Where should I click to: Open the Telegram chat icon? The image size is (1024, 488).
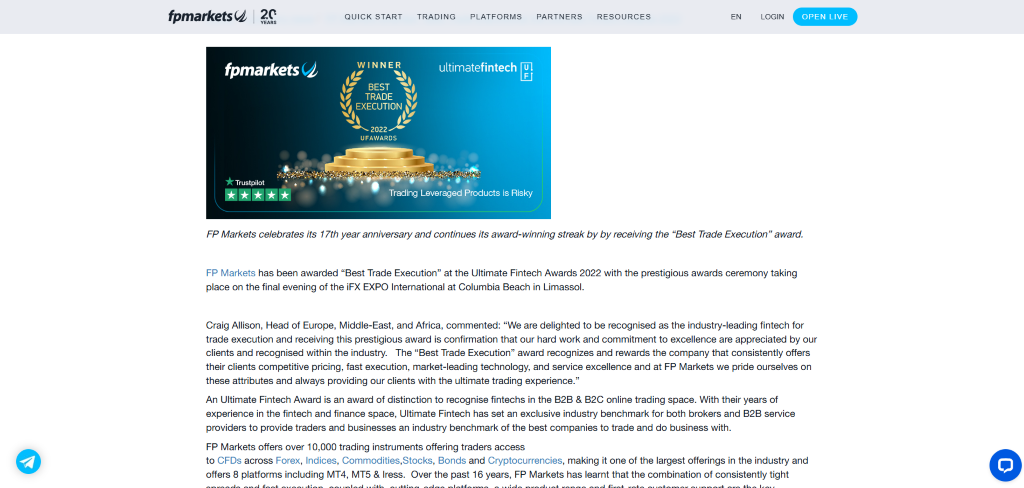coord(29,461)
